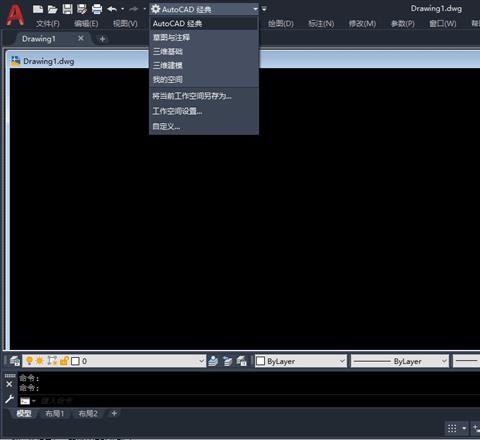Viewport: 480px width, 440px height.
Task: Open the Redo history dropdown arrow
Action: pyautogui.click(x=144, y=9)
